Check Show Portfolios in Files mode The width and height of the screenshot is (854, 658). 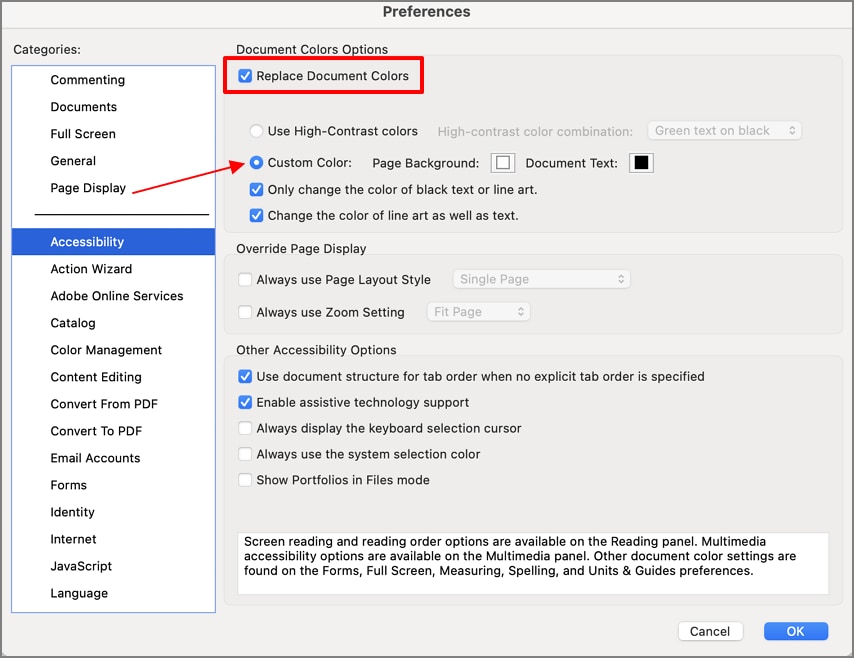pos(245,480)
